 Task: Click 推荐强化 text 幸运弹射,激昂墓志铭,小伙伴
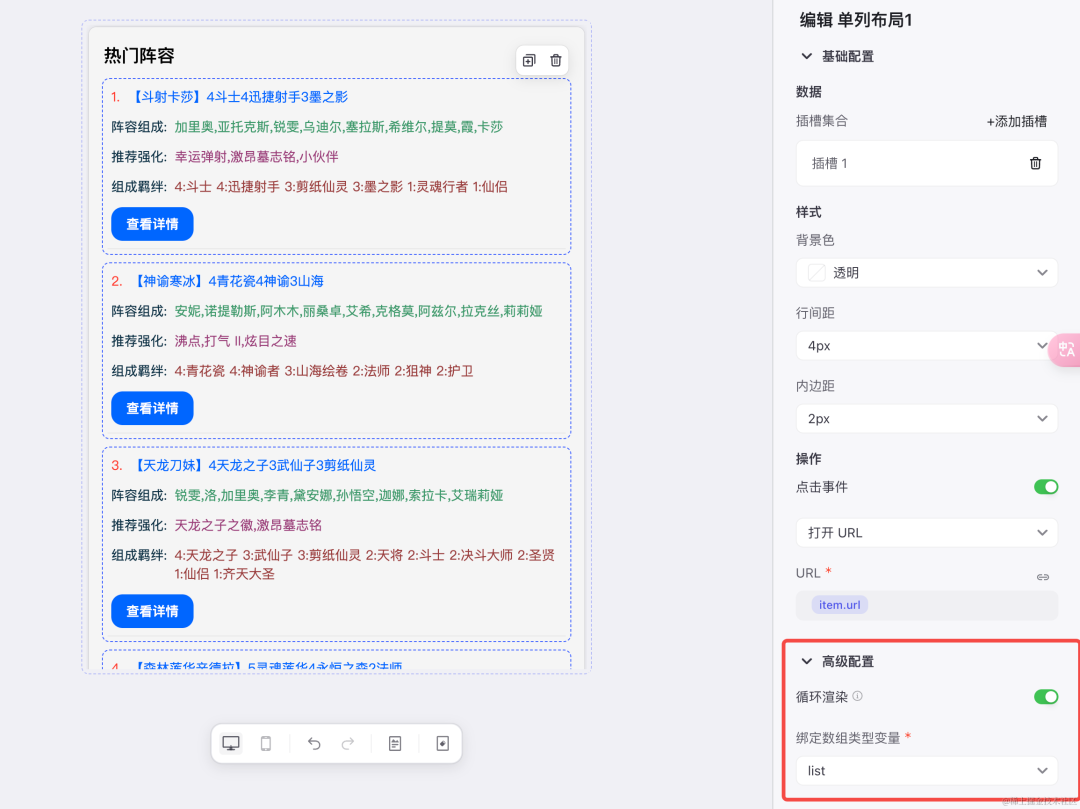coord(256,157)
